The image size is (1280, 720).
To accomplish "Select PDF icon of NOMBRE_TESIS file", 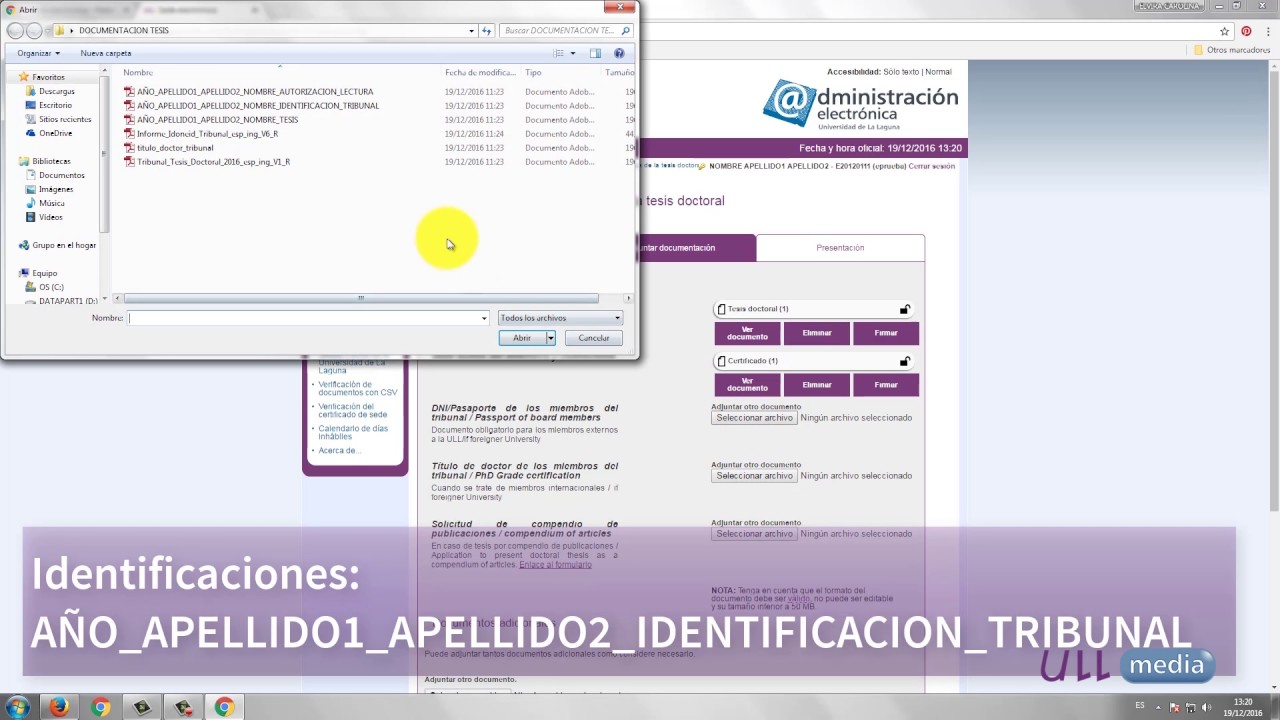I will (129, 119).
